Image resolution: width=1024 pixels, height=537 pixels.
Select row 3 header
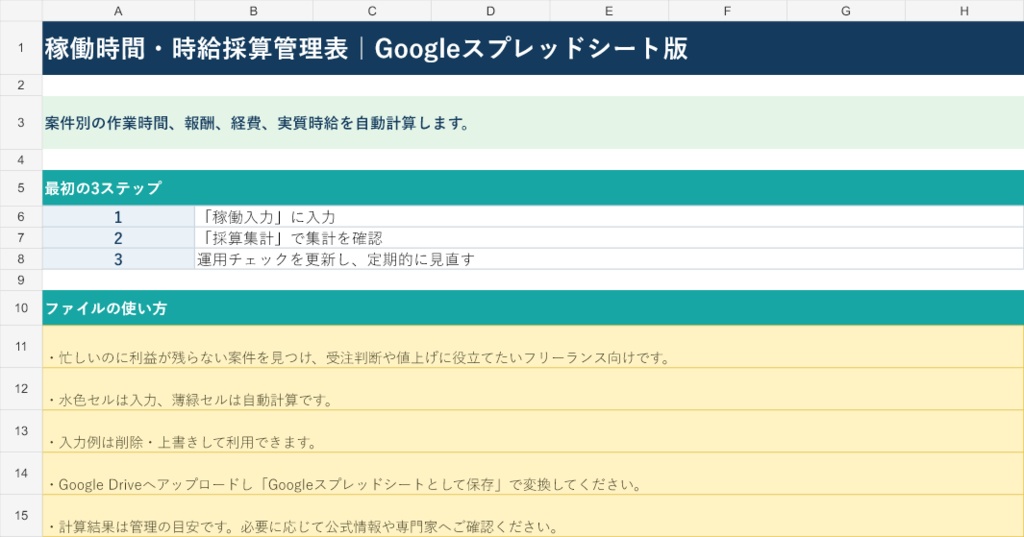click(21, 122)
